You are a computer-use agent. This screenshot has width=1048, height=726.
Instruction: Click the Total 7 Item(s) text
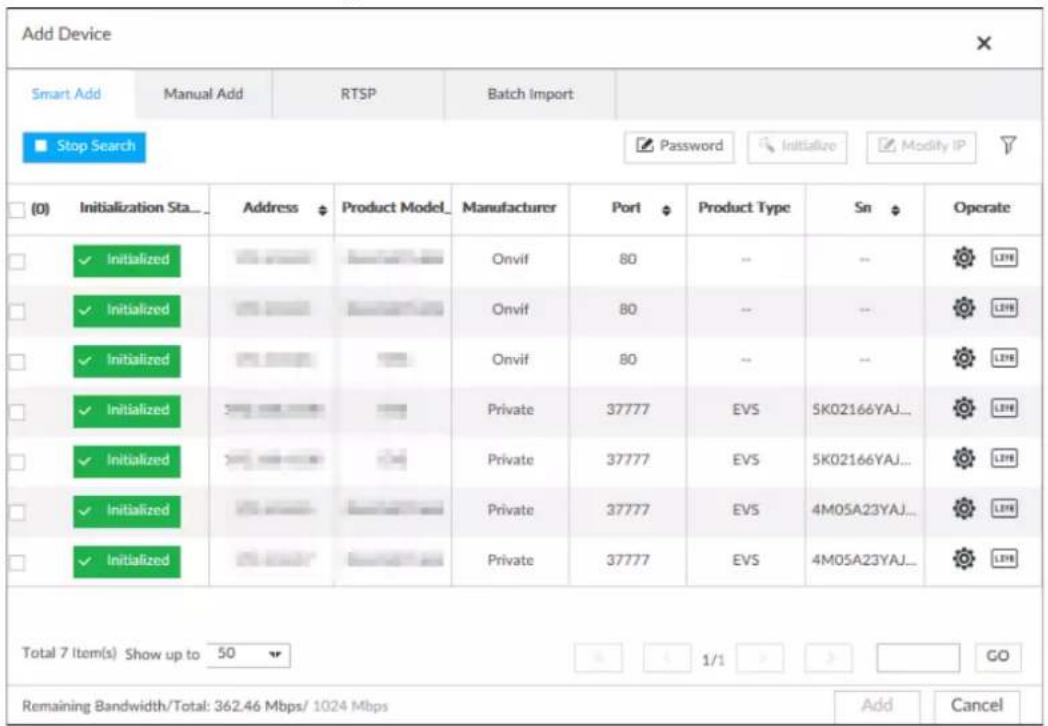point(69,653)
